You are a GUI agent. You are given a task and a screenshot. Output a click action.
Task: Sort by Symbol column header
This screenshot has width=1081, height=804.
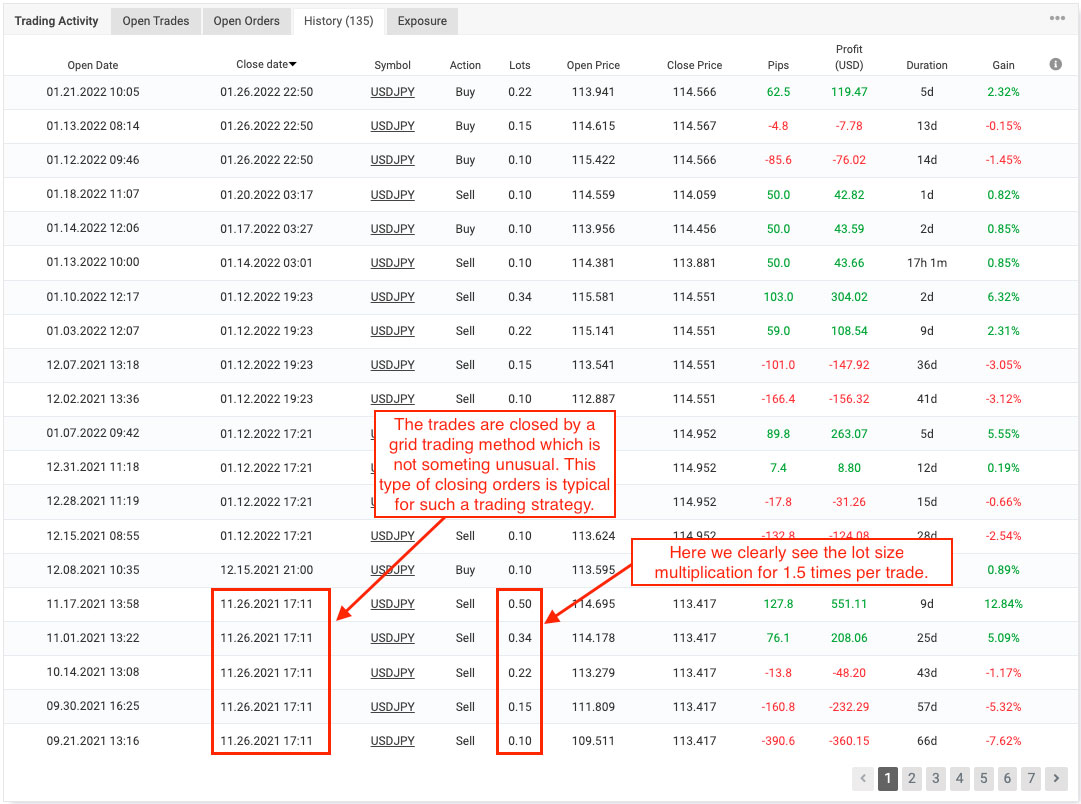392,65
